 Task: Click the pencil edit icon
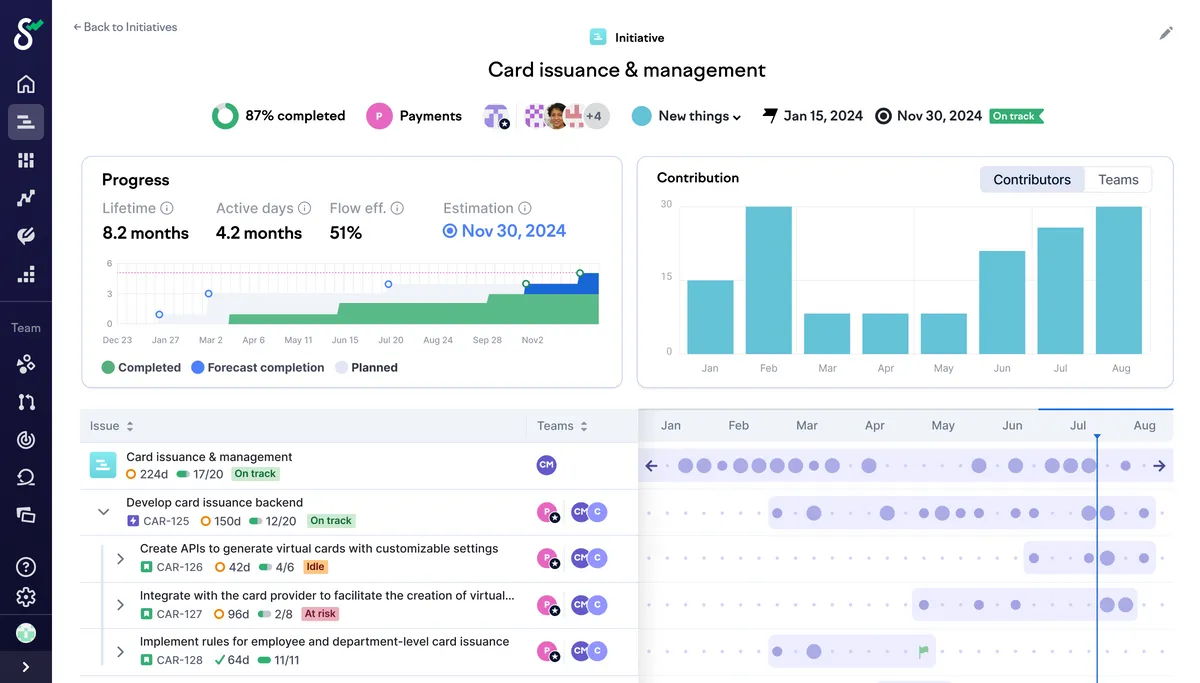1166,33
